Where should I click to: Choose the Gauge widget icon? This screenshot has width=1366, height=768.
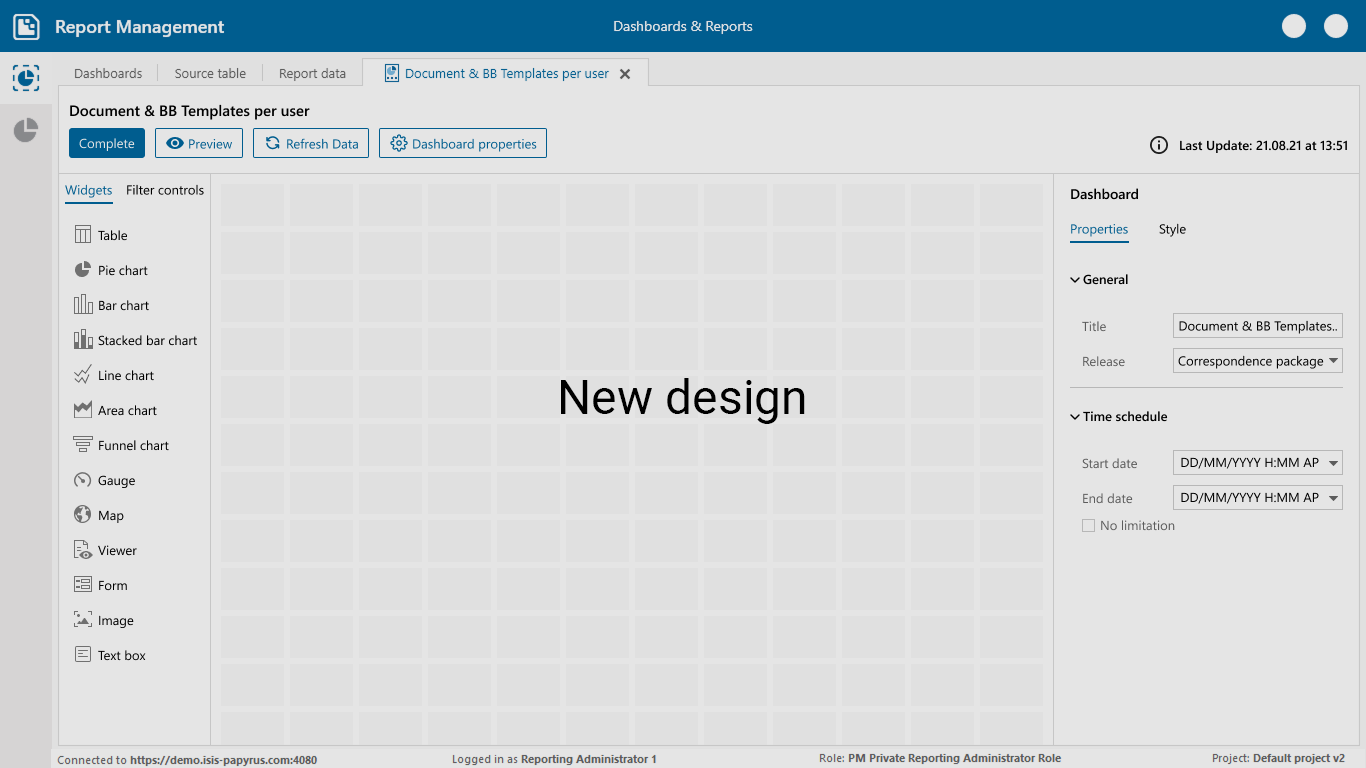pyautogui.click(x=83, y=480)
